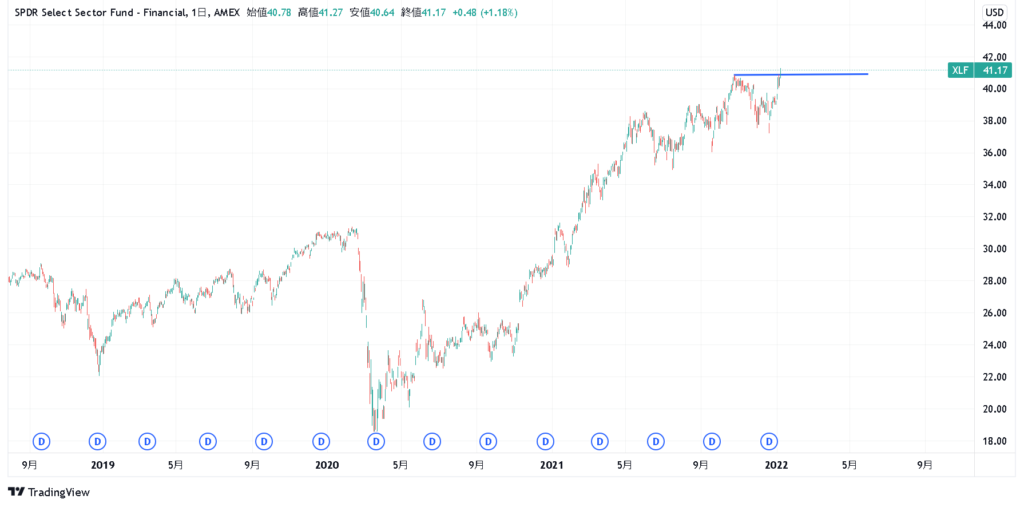The width and height of the screenshot is (1024, 507).
Task: Select the blue horizontal resistance line
Action: (x=820, y=74)
